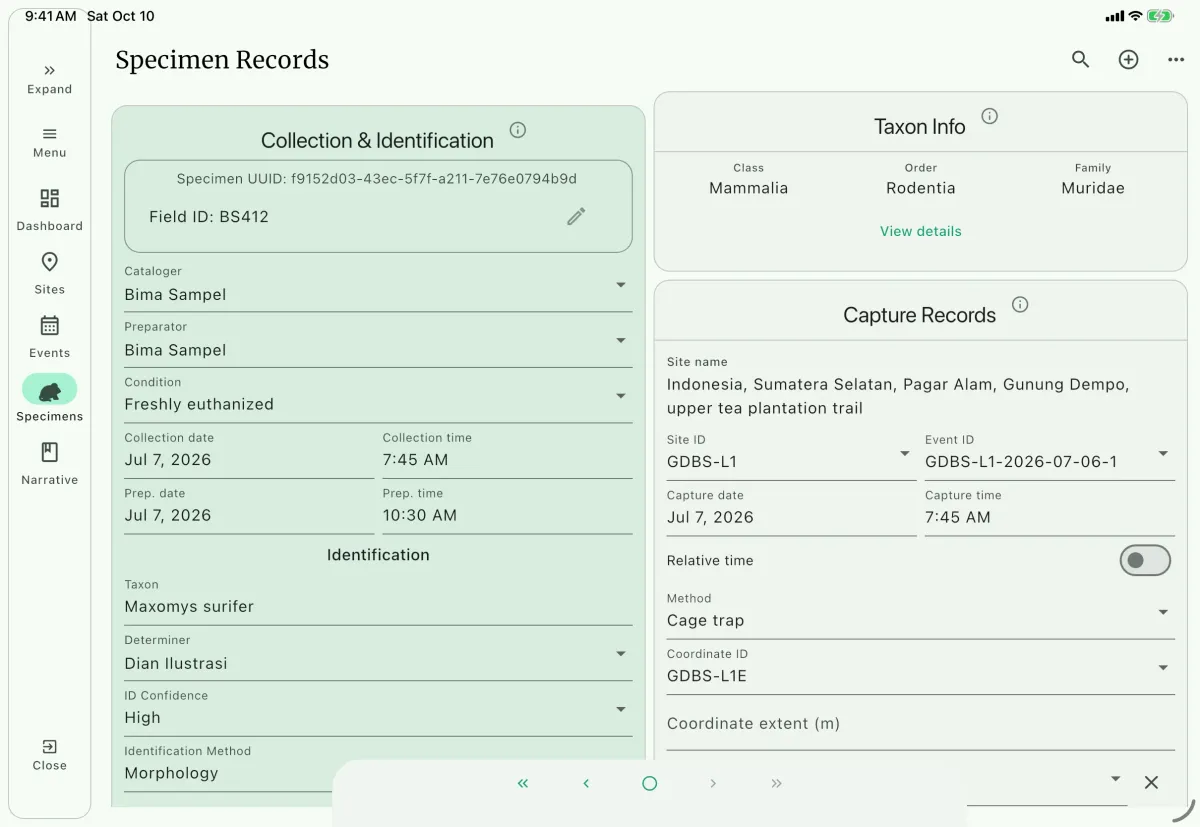Image resolution: width=1200 pixels, height=827 pixels.
Task: Click the Mammalia class value
Action: pos(748,188)
